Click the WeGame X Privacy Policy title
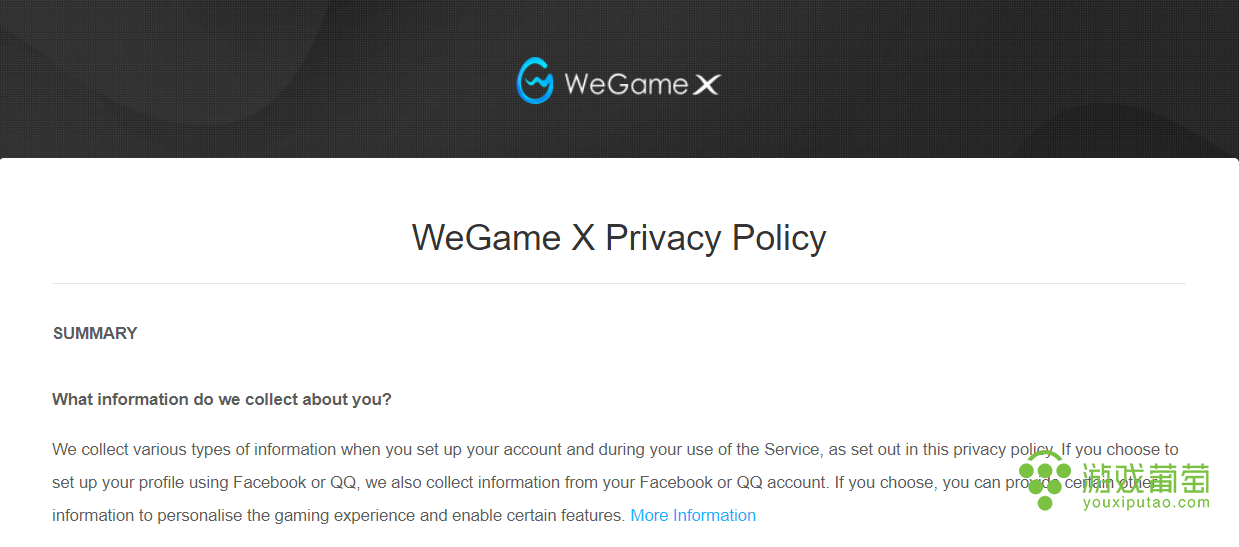The image size is (1239, 547). tap(619, 238)
